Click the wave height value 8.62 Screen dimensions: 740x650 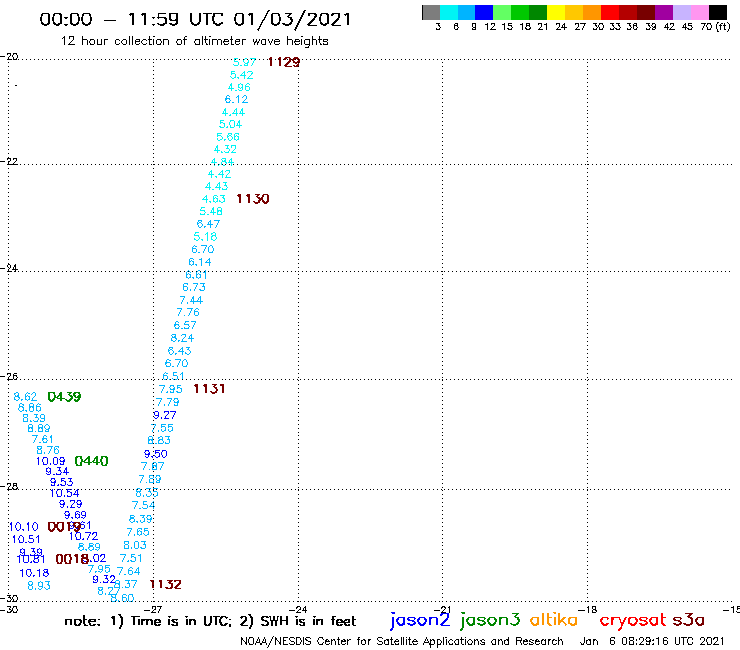click(25, 397)
